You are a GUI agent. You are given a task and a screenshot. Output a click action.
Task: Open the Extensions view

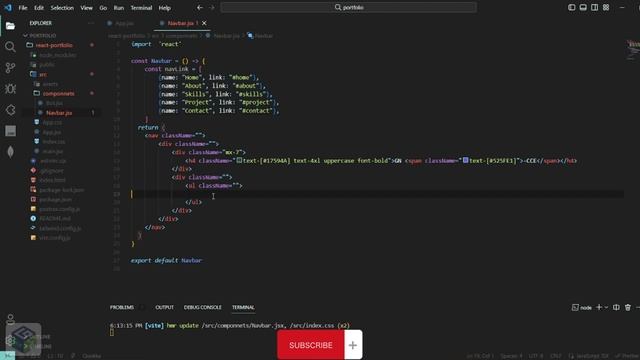(x=10, y=110)
